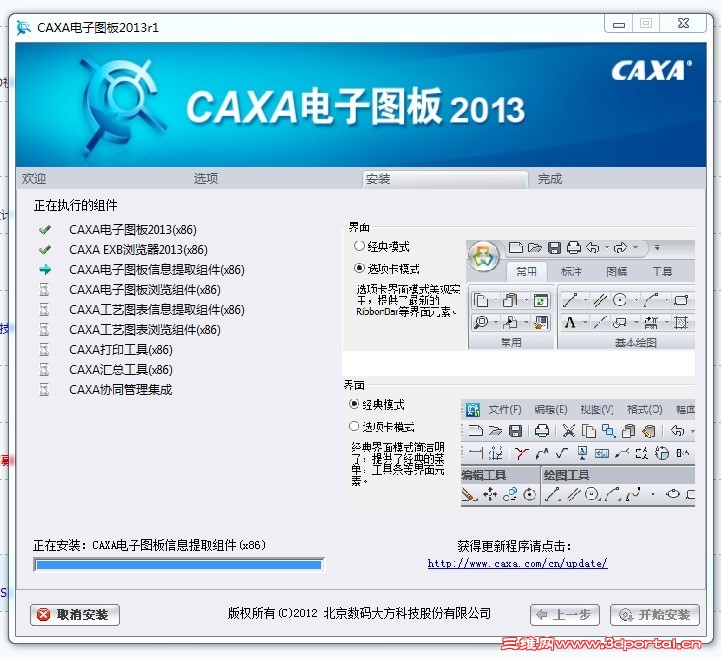Click the 选项 installer step tab
The height and width of the screenshot is (657, 721).
206,179
